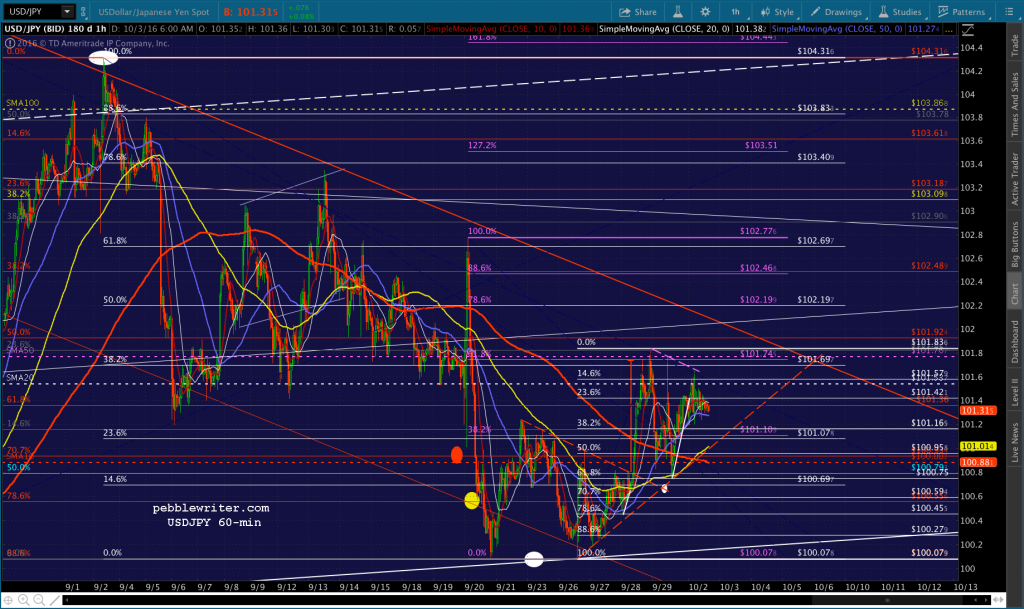Viewport: 1024px width, 609px height.
Task: Click the $104.31 Fibonacci level label
Action: point(816,51)
